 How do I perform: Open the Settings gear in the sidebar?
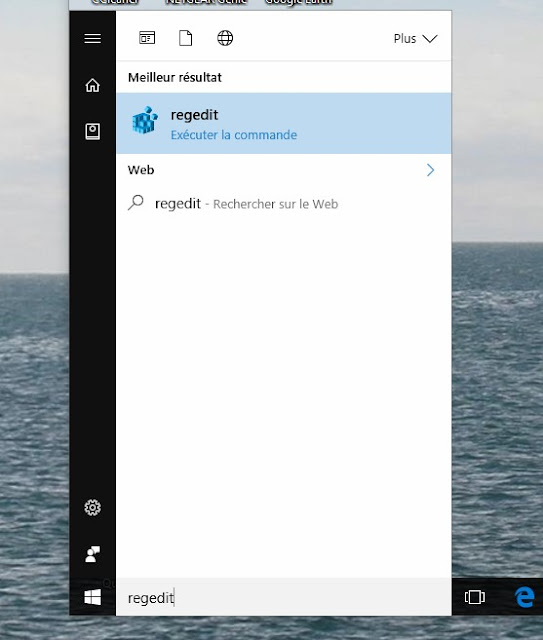coord(93,507)
